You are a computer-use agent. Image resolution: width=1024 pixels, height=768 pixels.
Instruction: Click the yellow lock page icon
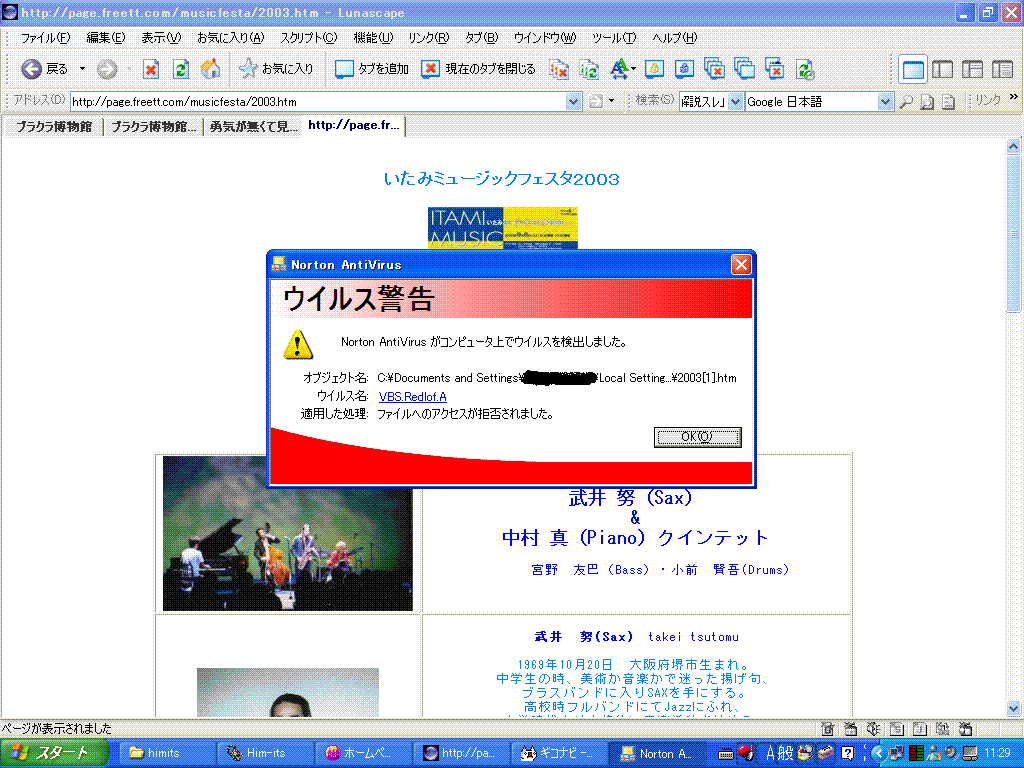[654, 69]
